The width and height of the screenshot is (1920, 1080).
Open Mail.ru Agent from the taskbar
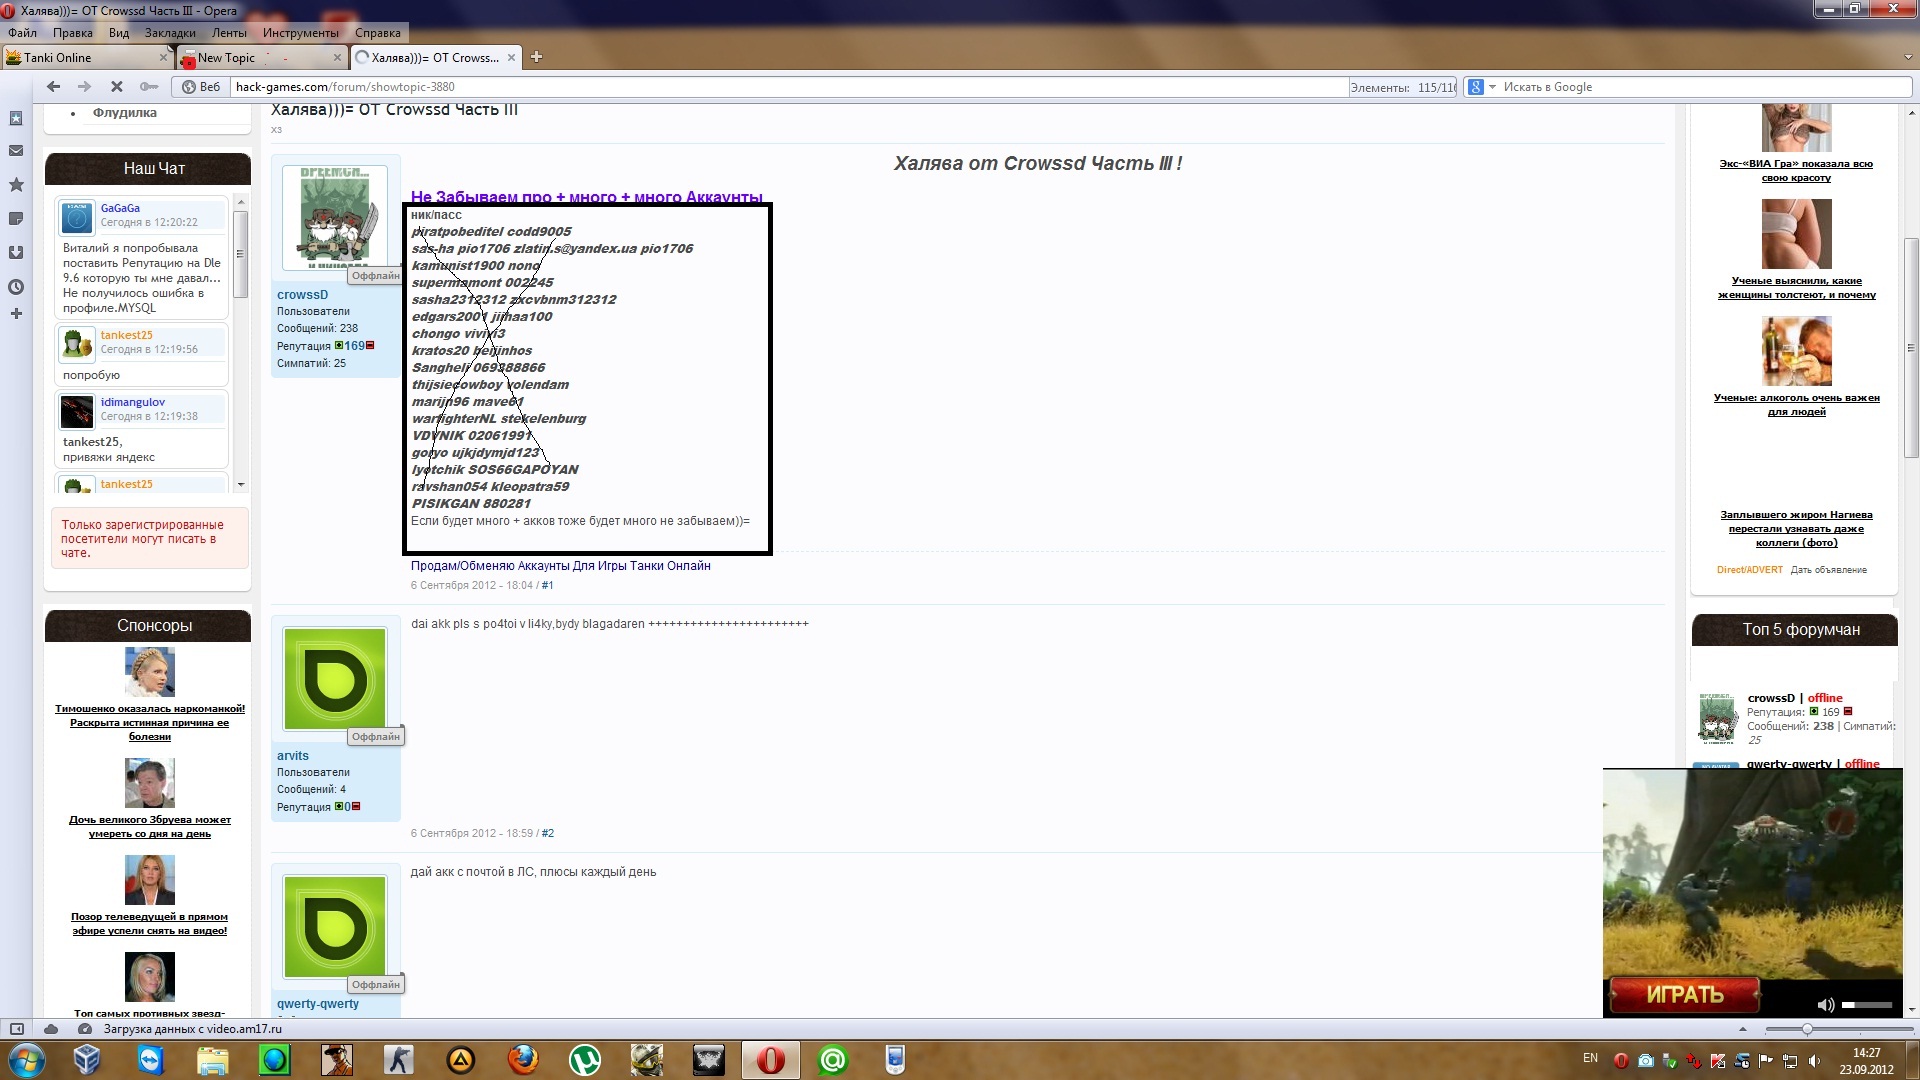(x=832, y=1060)
